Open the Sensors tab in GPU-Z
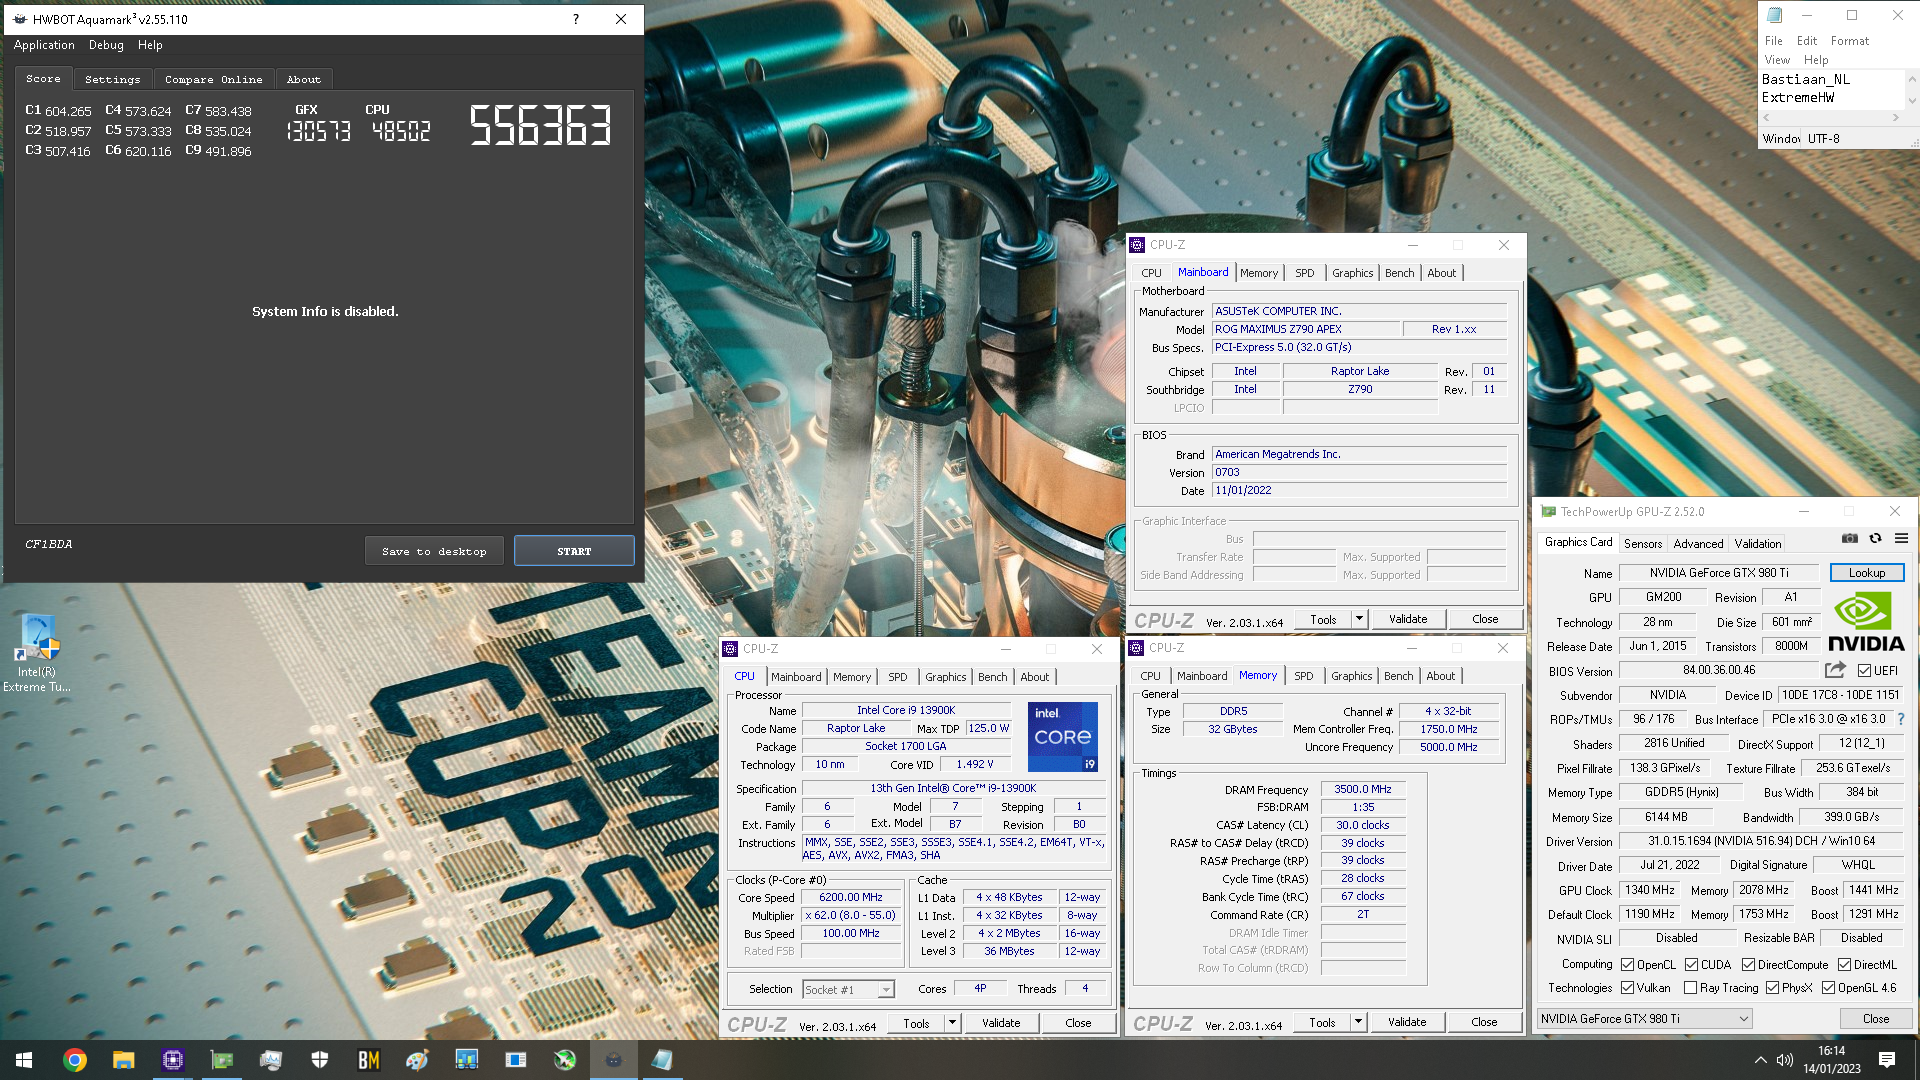 [1642, 544]
